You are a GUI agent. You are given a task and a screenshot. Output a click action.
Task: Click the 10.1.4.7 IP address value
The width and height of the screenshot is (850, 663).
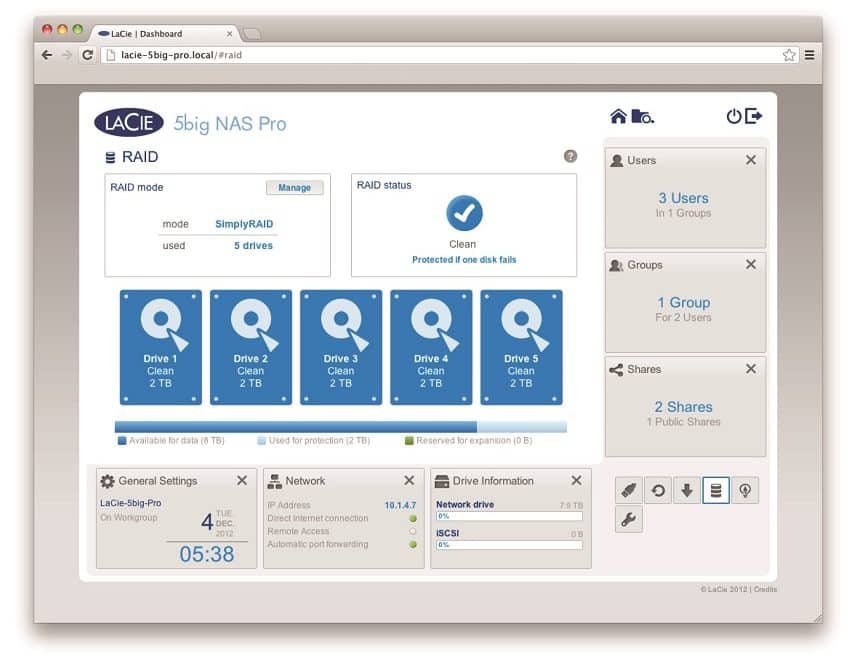pos(400,505)
